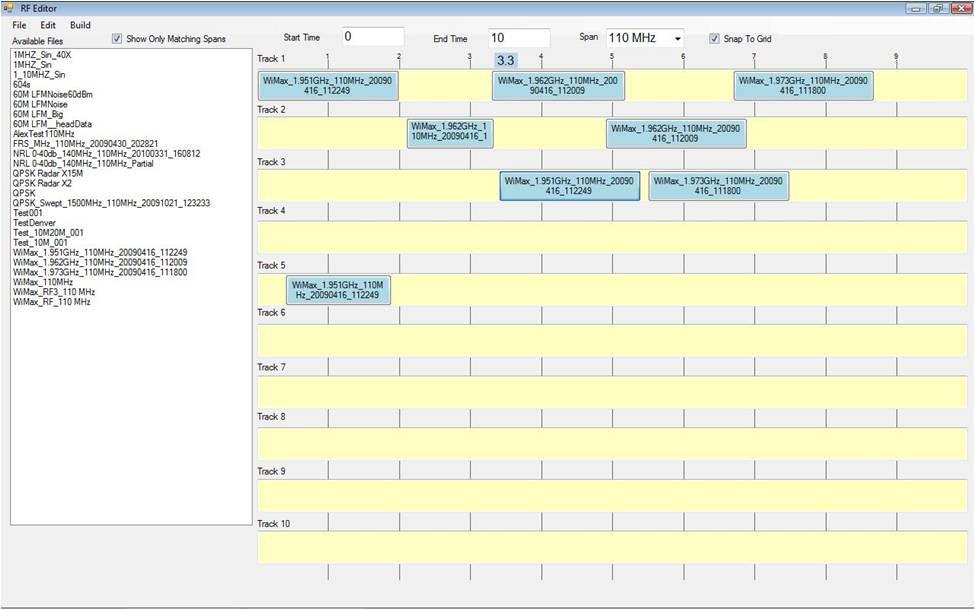Select 60M LFM__headData file
The height and width of the screenshot is (610, 975).
52,124
